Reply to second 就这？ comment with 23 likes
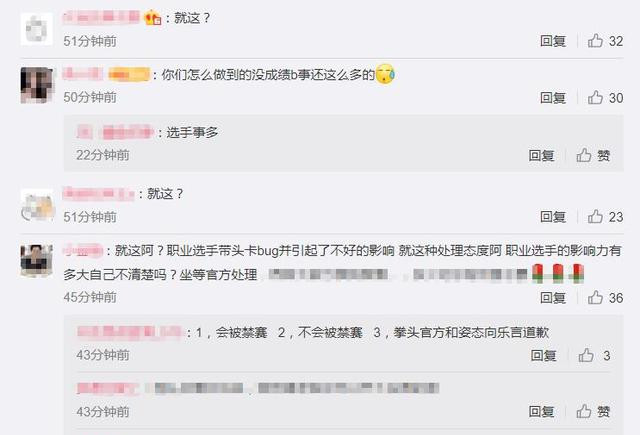The height and width of the screenshot is (435, 640). tap(553, 217)
